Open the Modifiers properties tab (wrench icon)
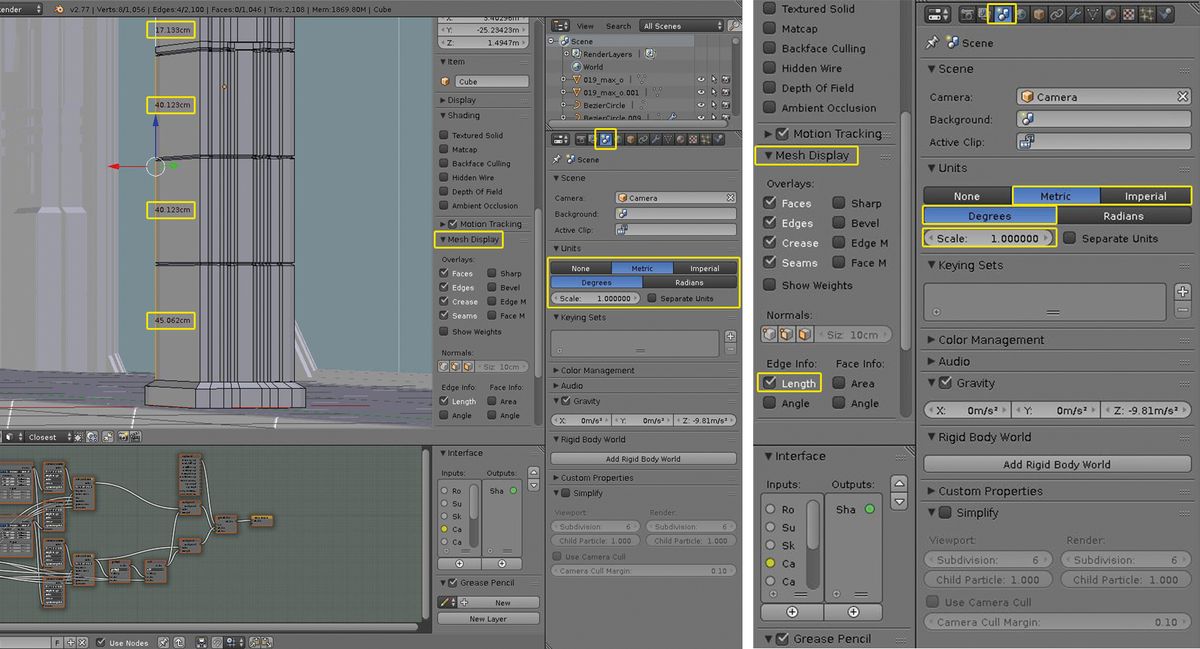Screen dimensions: 1200x649 pyautogui.click(x=1076, y=14)
